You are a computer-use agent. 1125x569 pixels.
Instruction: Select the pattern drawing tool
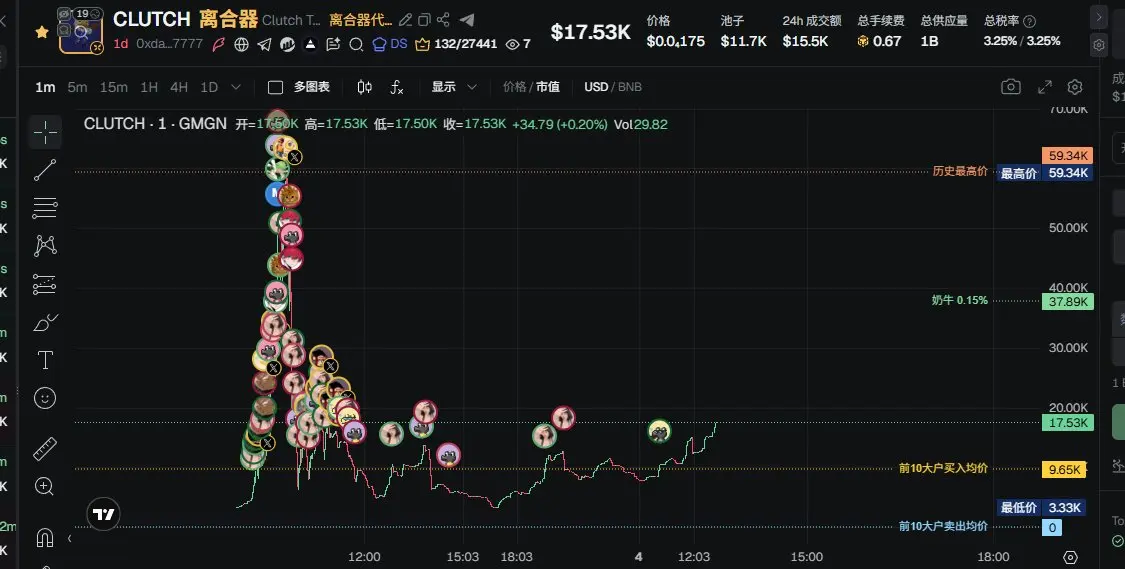[44, 246]
